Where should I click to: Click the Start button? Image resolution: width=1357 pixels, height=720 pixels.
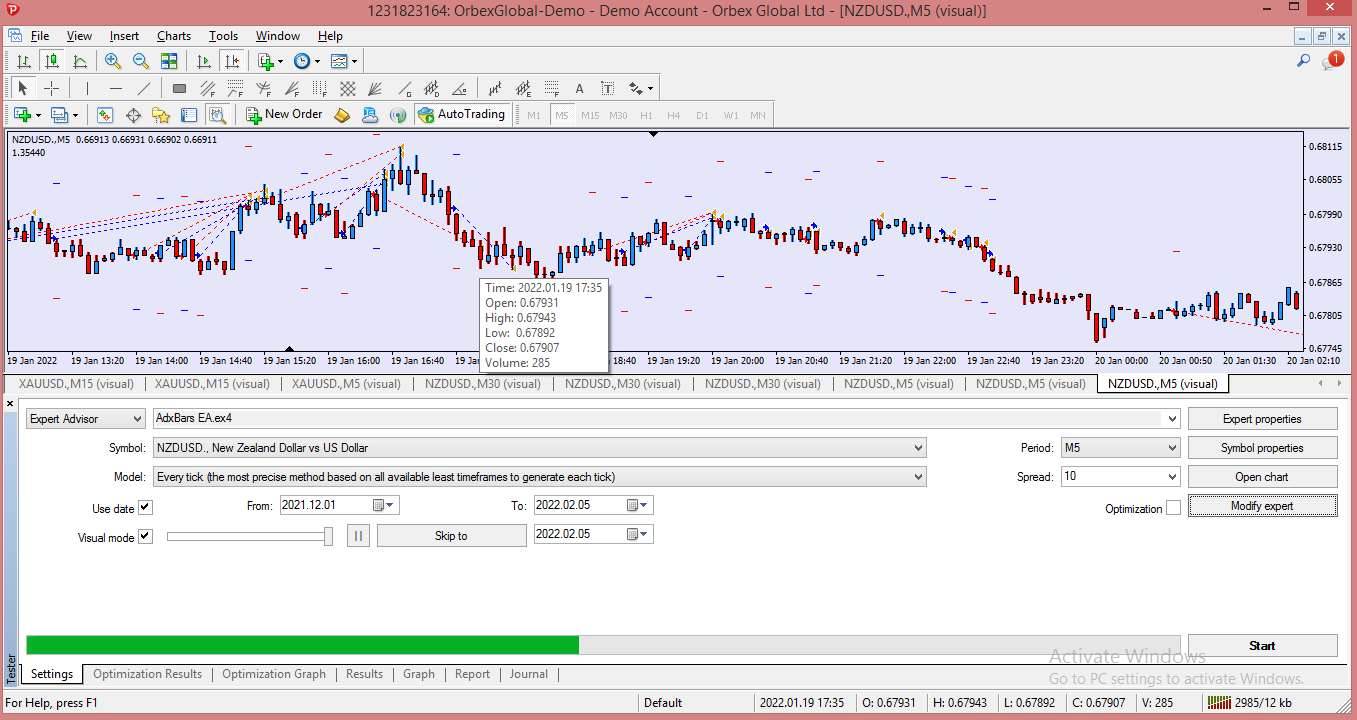coord(1262,646)
